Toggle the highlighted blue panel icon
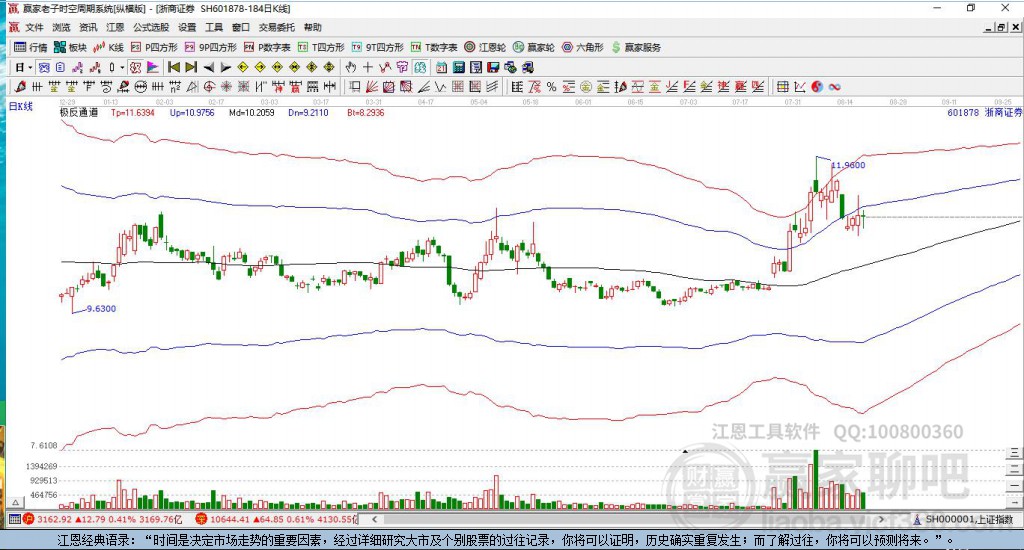Viewport: 1024px width, 550px height. 44,67
